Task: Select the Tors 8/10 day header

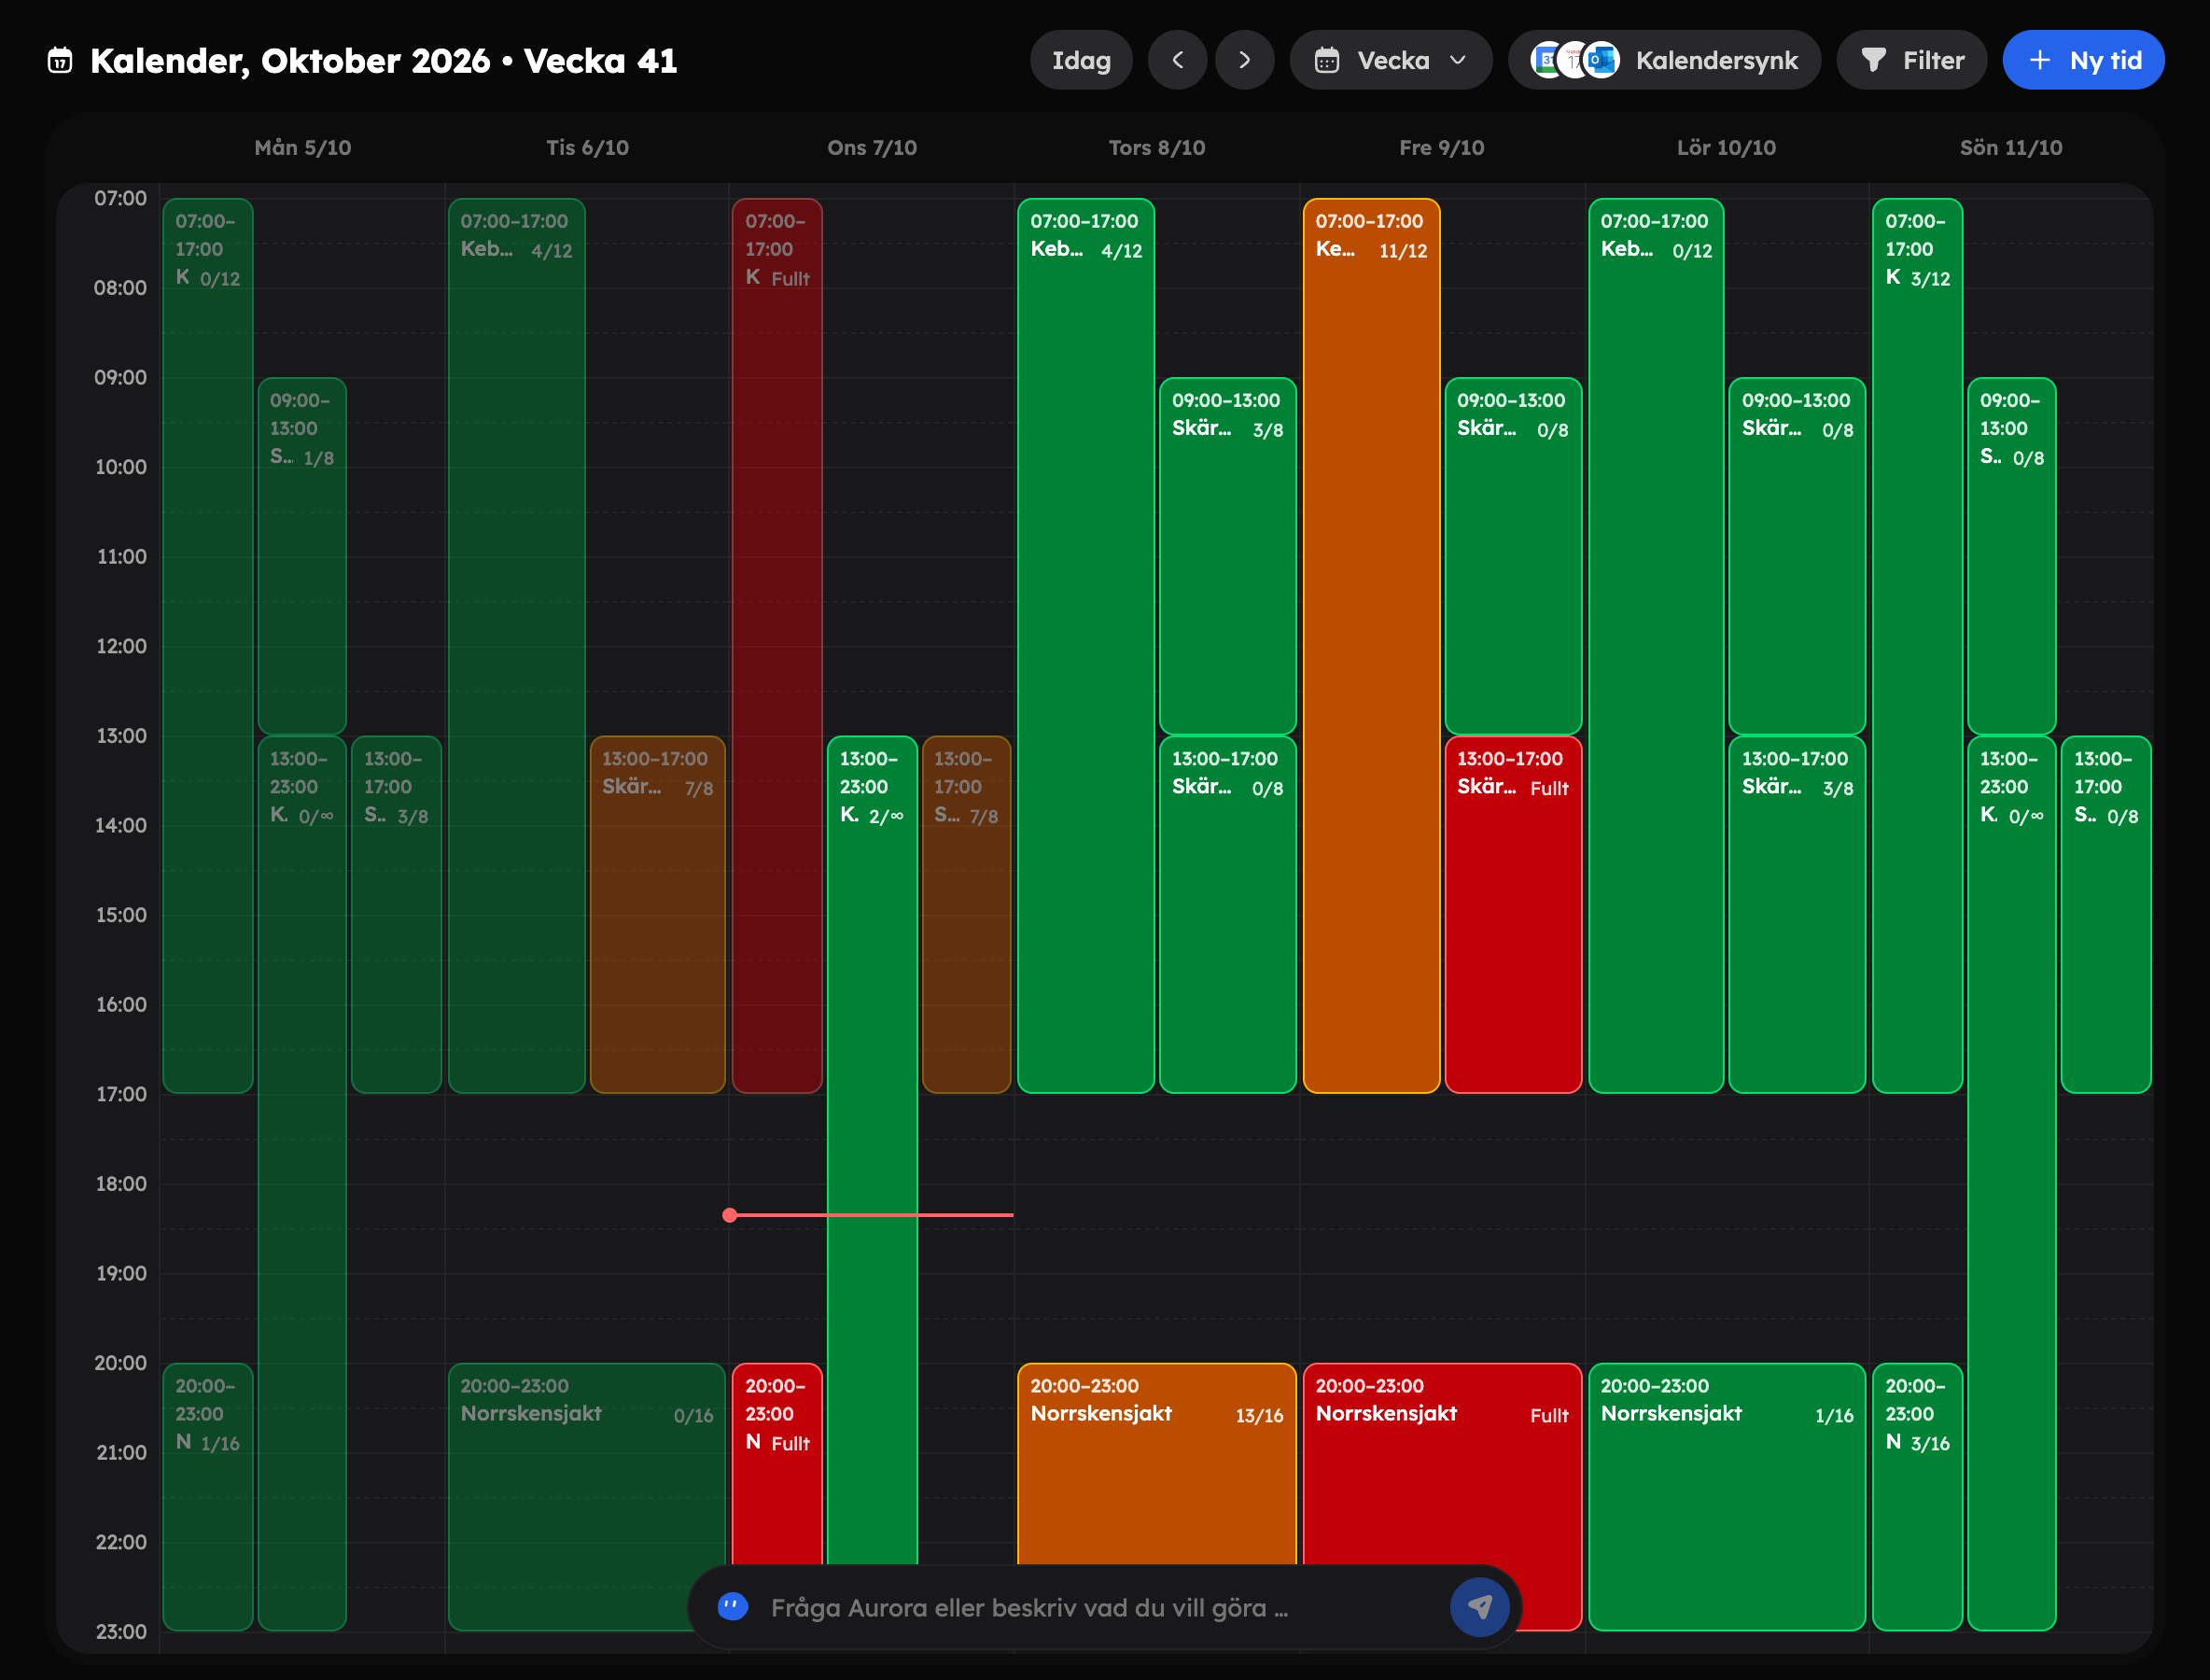Action: 1157,147
